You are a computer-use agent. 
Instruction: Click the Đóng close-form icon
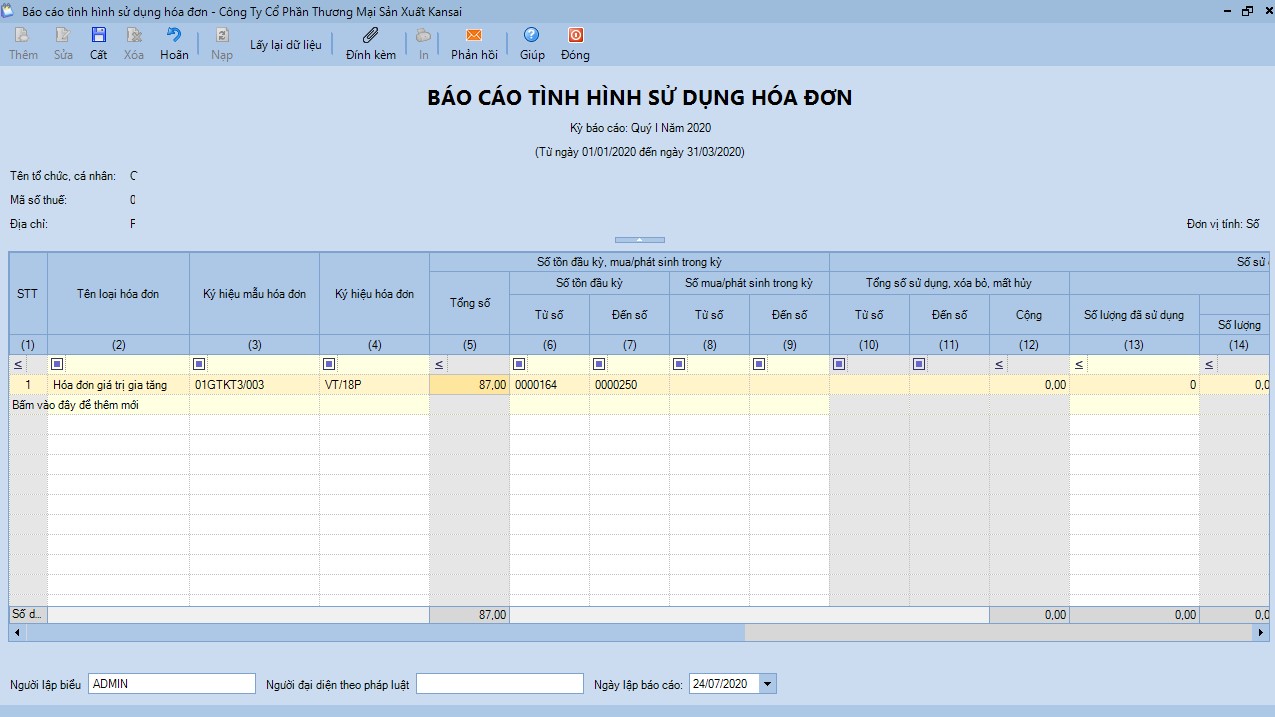575,36
